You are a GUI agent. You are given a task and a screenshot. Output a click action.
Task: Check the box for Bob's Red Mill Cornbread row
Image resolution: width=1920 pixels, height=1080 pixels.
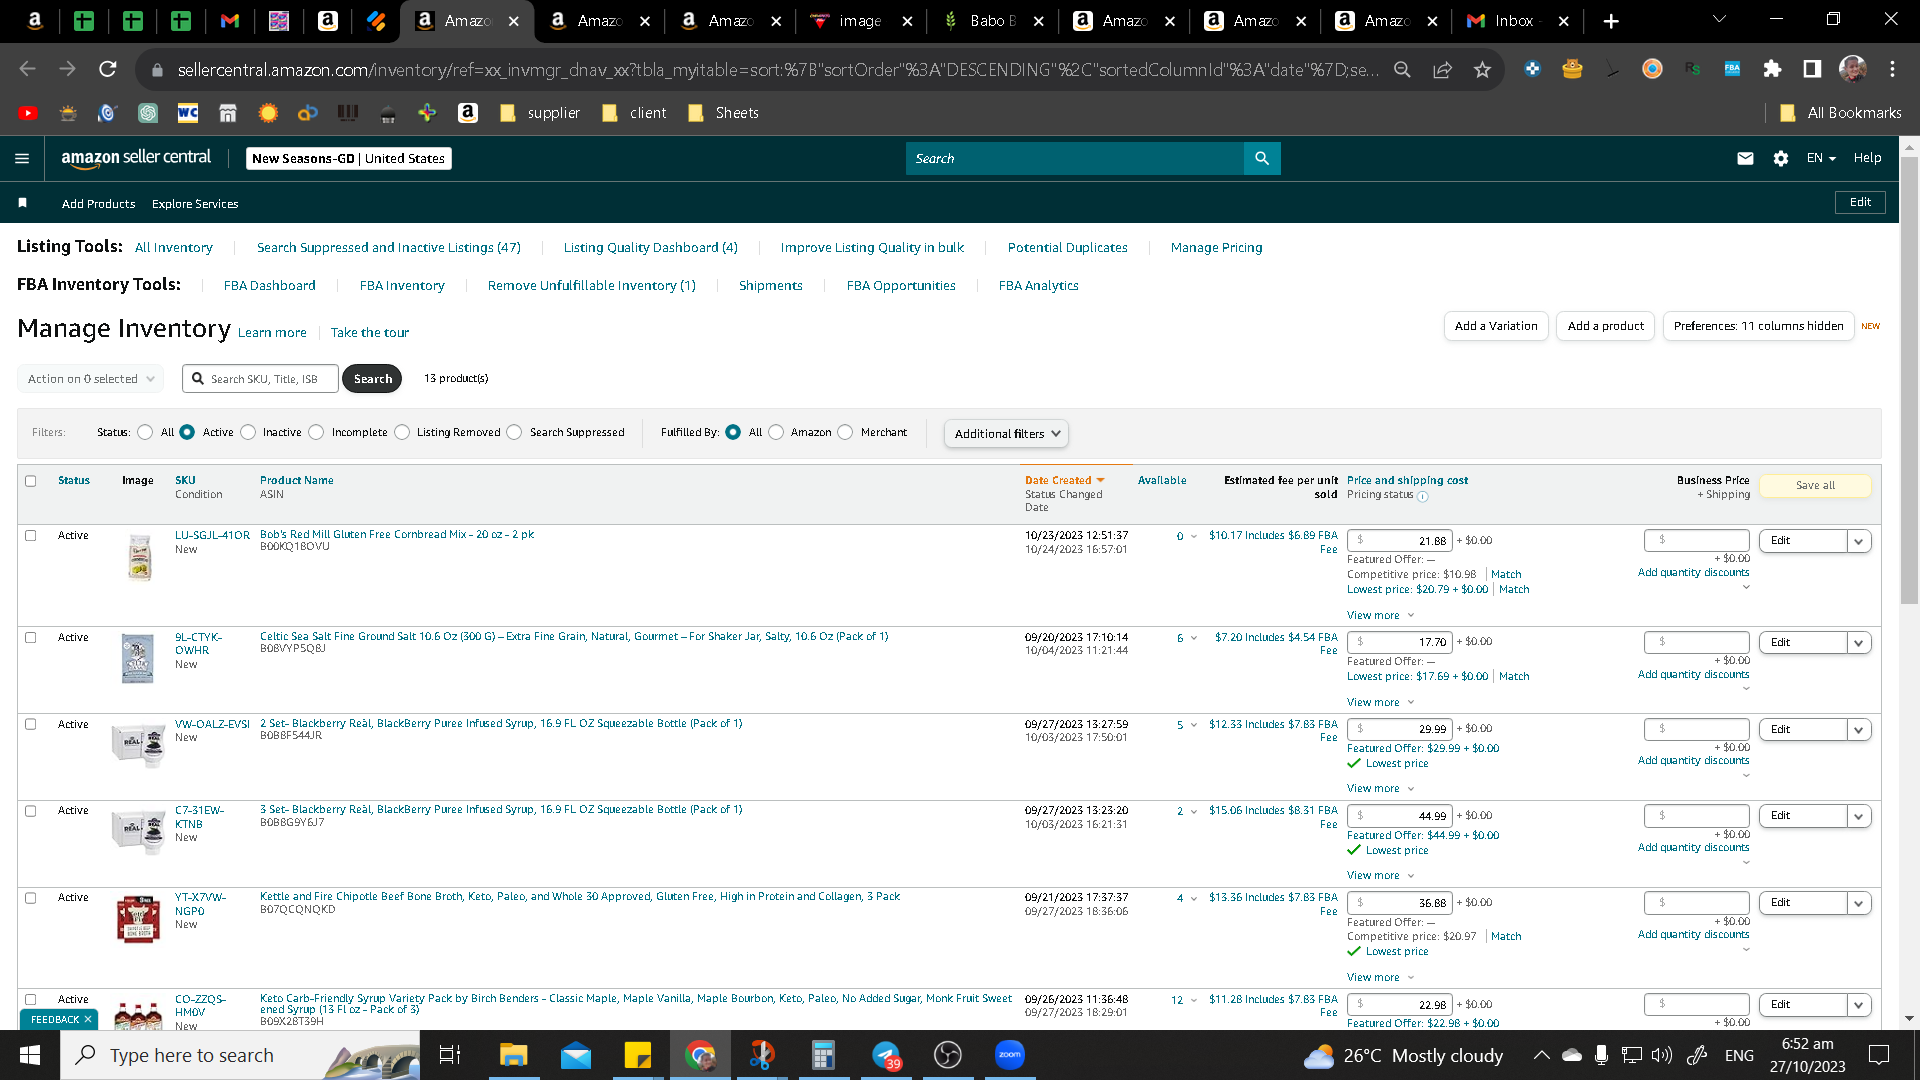(31, 536)
